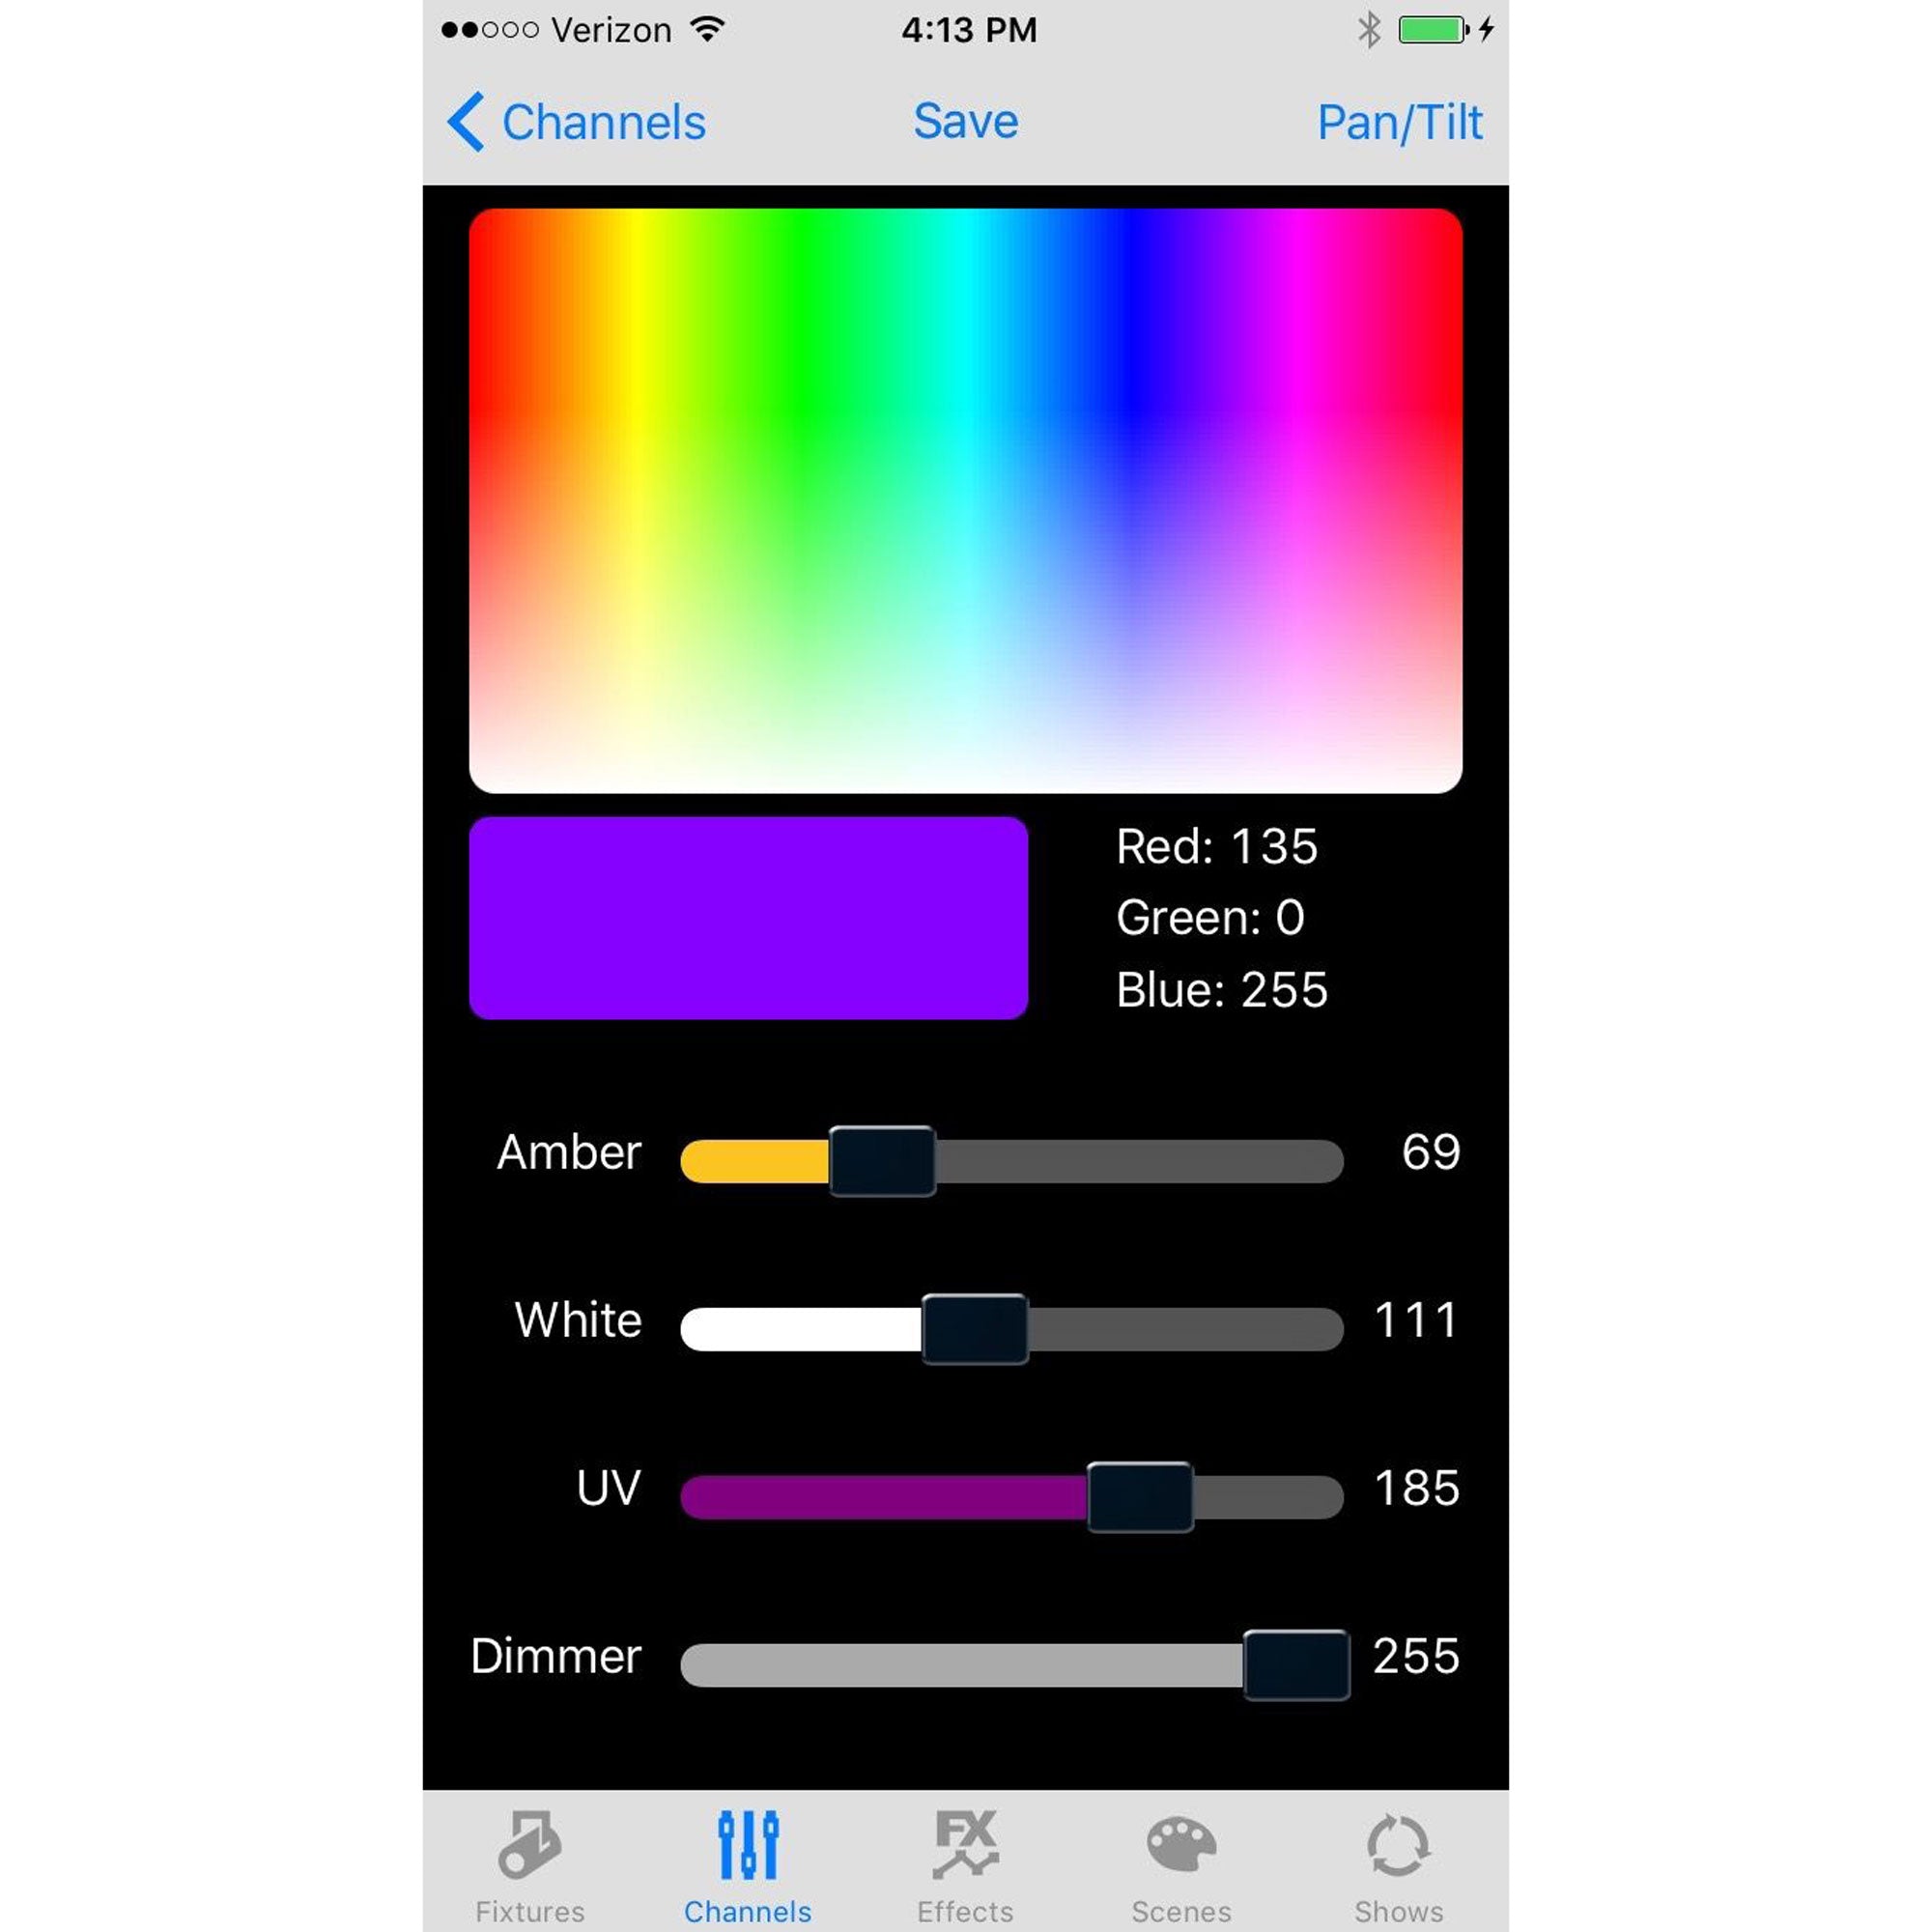Image resolution: width=1932 pixels, height=1932 pixels.
Task: Select the Channels tab
Action: click(747, 1866)
